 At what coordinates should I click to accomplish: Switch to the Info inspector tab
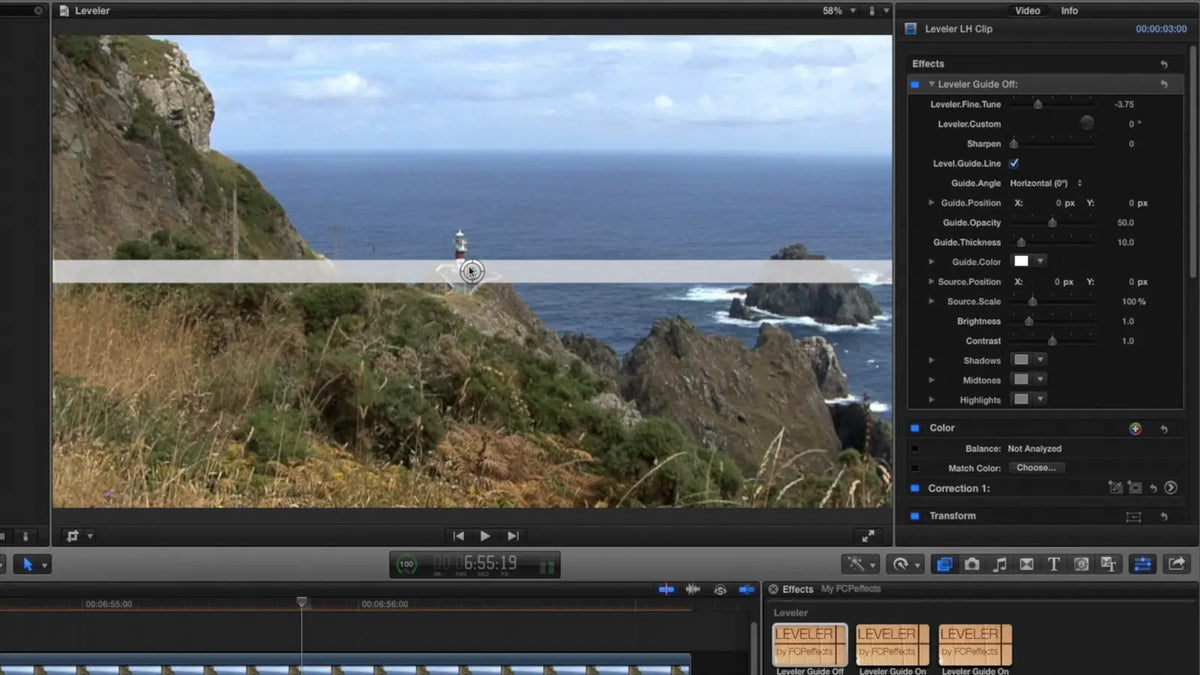[1069, 11]
